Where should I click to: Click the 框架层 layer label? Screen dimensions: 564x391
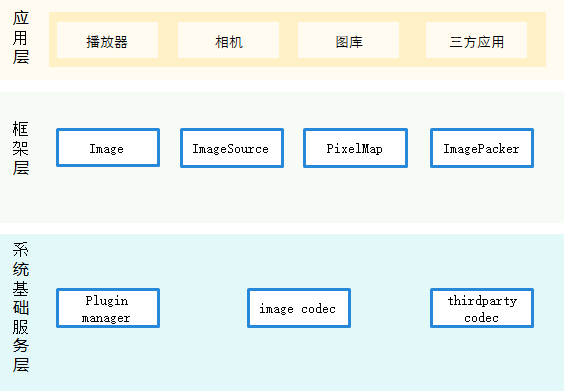coord(21,148)
